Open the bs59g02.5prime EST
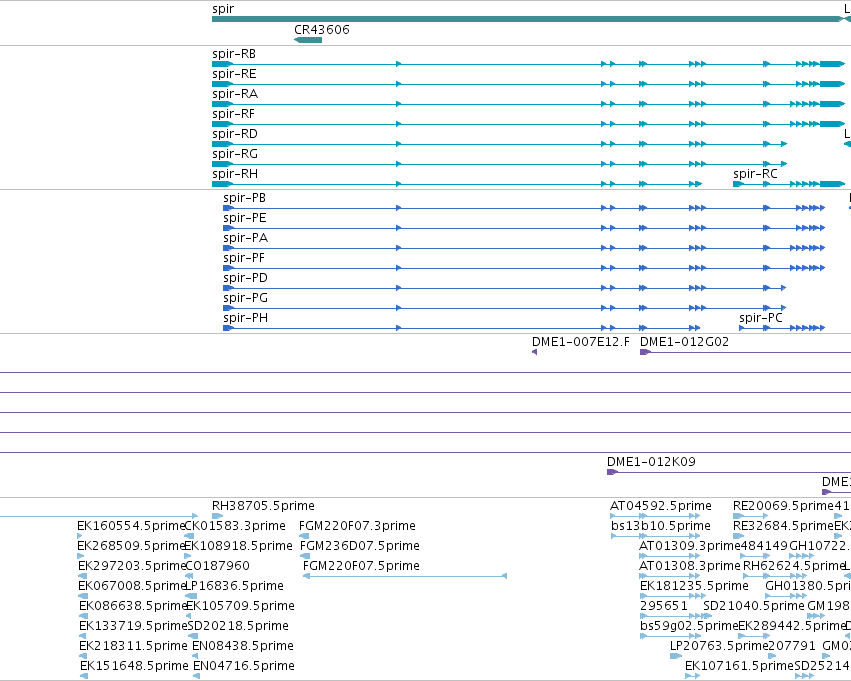Screen dimensions: 851x681 pyautogui.click(x=689, y=626)
